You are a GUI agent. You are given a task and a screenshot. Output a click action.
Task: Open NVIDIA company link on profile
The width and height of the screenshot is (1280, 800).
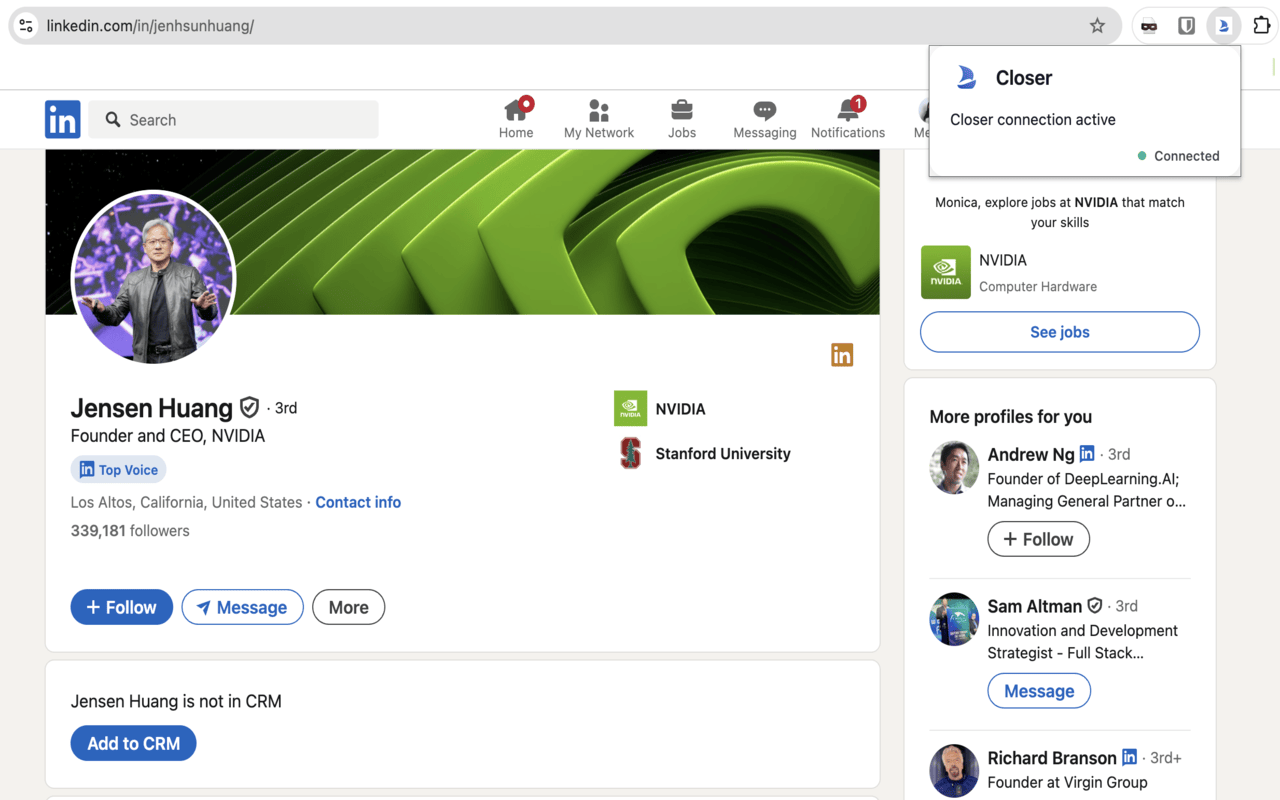pos(680,409)
